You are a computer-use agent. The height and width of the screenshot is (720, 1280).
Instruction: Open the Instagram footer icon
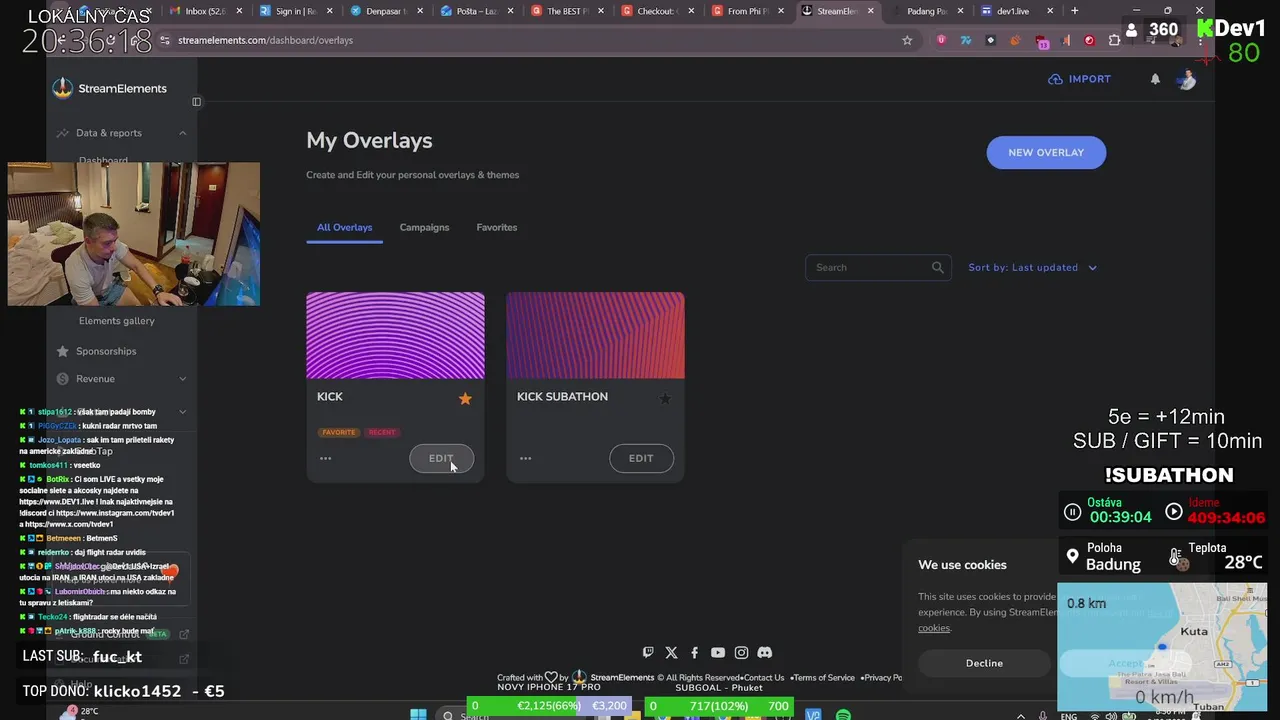[741, 652]
